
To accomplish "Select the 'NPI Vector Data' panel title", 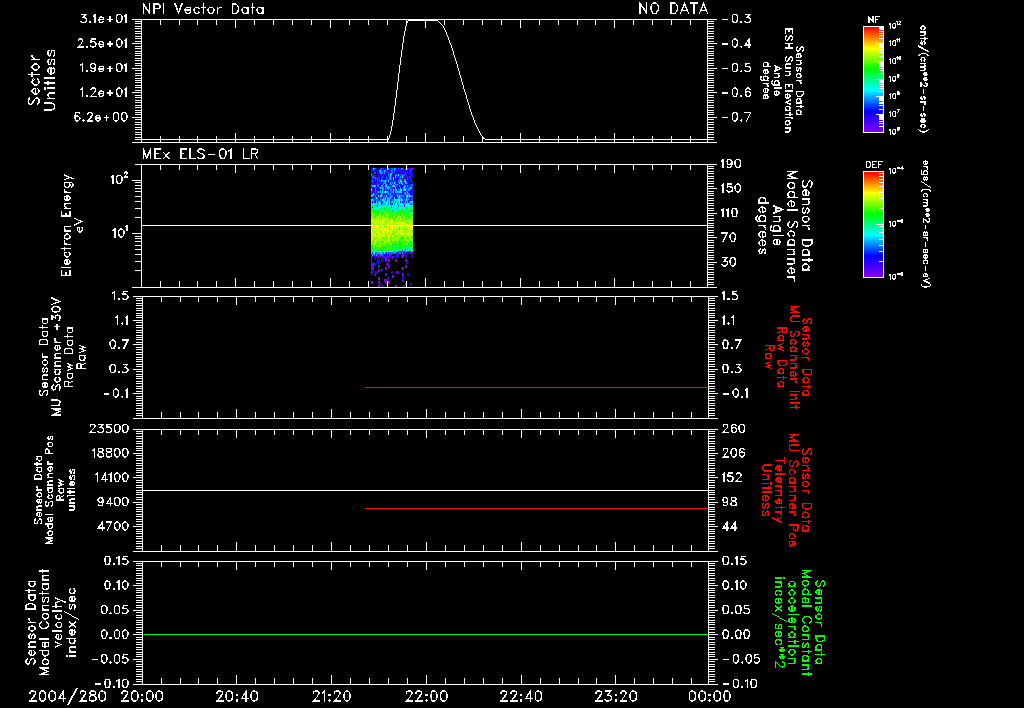I will [203, 9].
